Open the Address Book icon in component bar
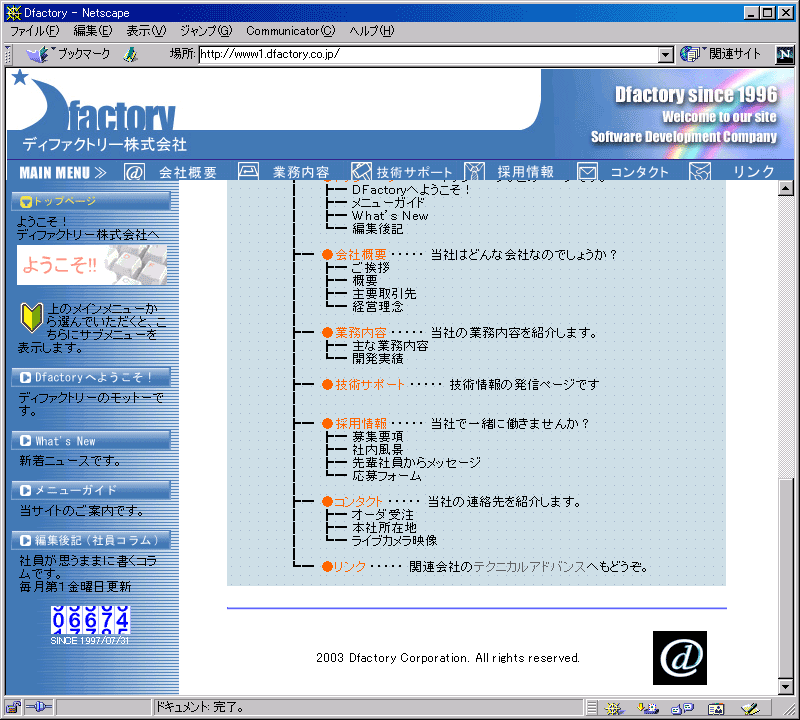 coord(716,708)
